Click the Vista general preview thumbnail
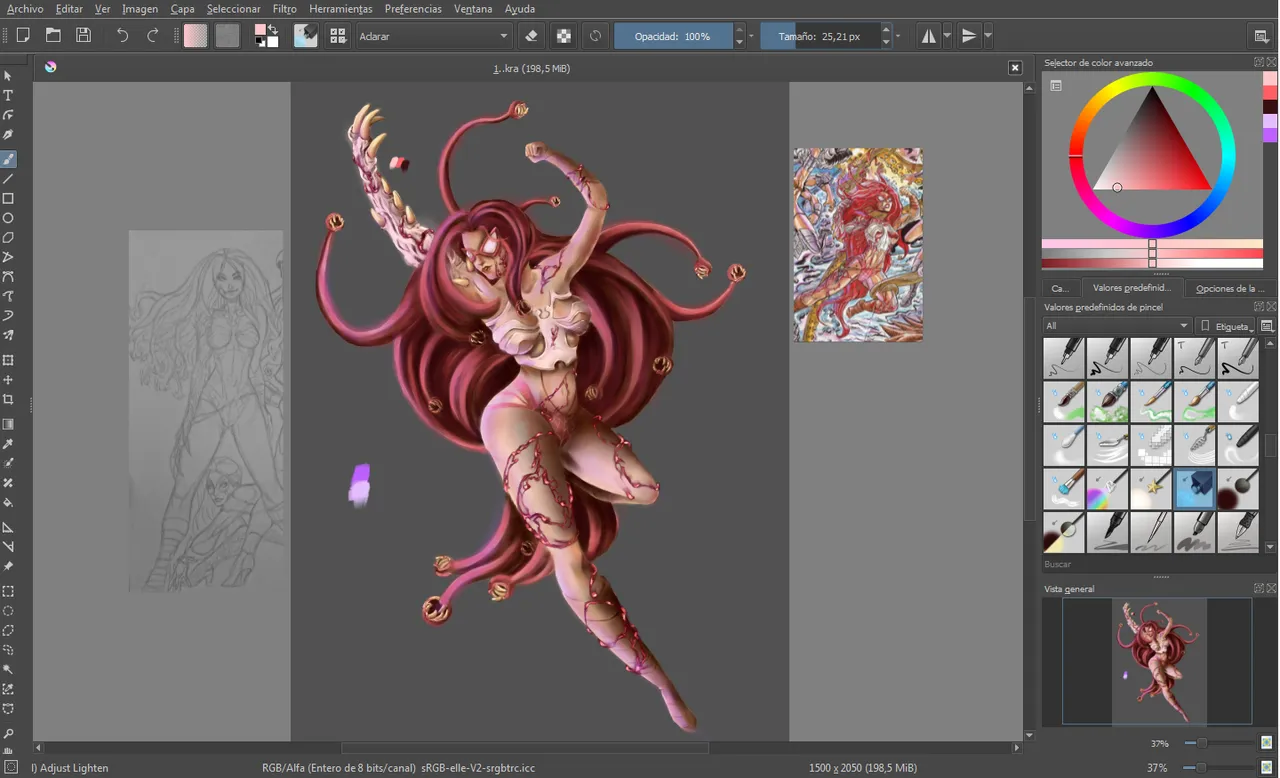The image size is (1280, 778). 1158,661
